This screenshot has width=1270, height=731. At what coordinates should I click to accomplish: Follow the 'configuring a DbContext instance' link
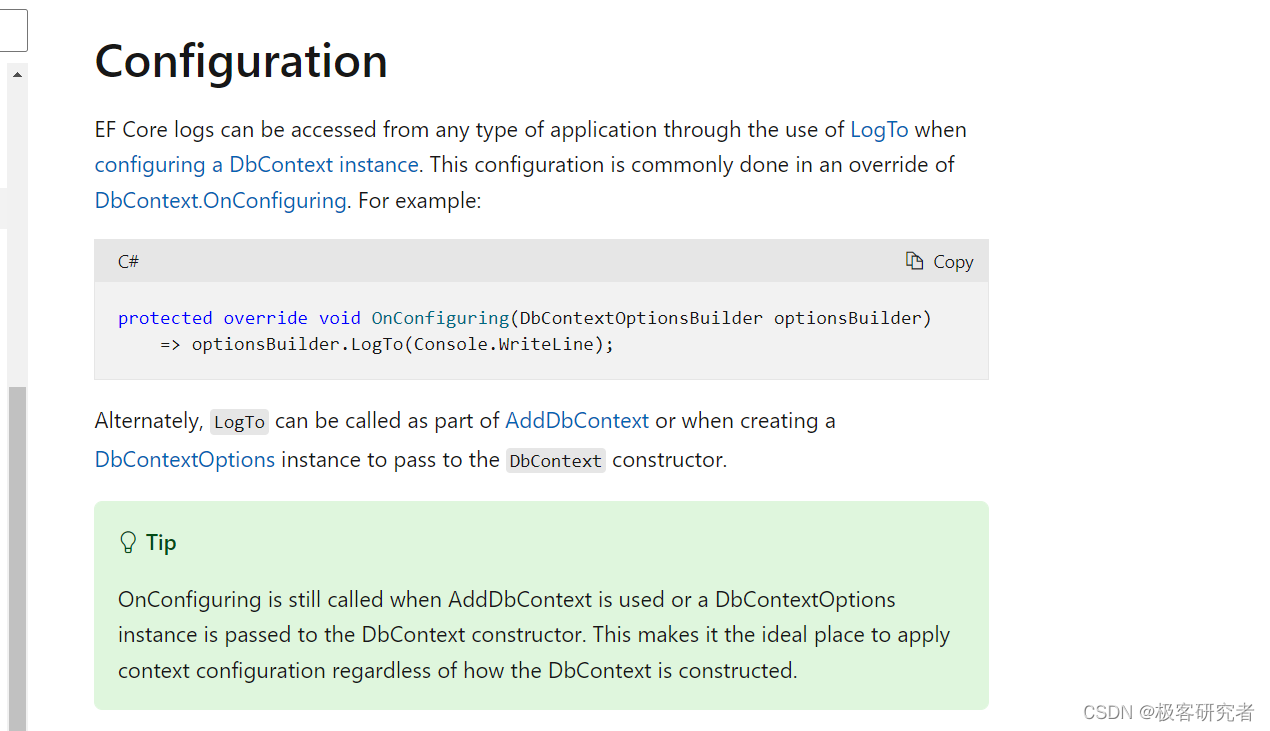pyautogui.click(x=255, y=164)
